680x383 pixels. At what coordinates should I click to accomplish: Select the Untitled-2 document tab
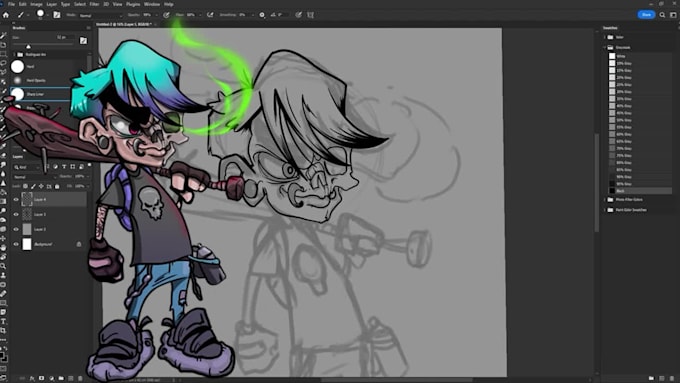(124, 24)
